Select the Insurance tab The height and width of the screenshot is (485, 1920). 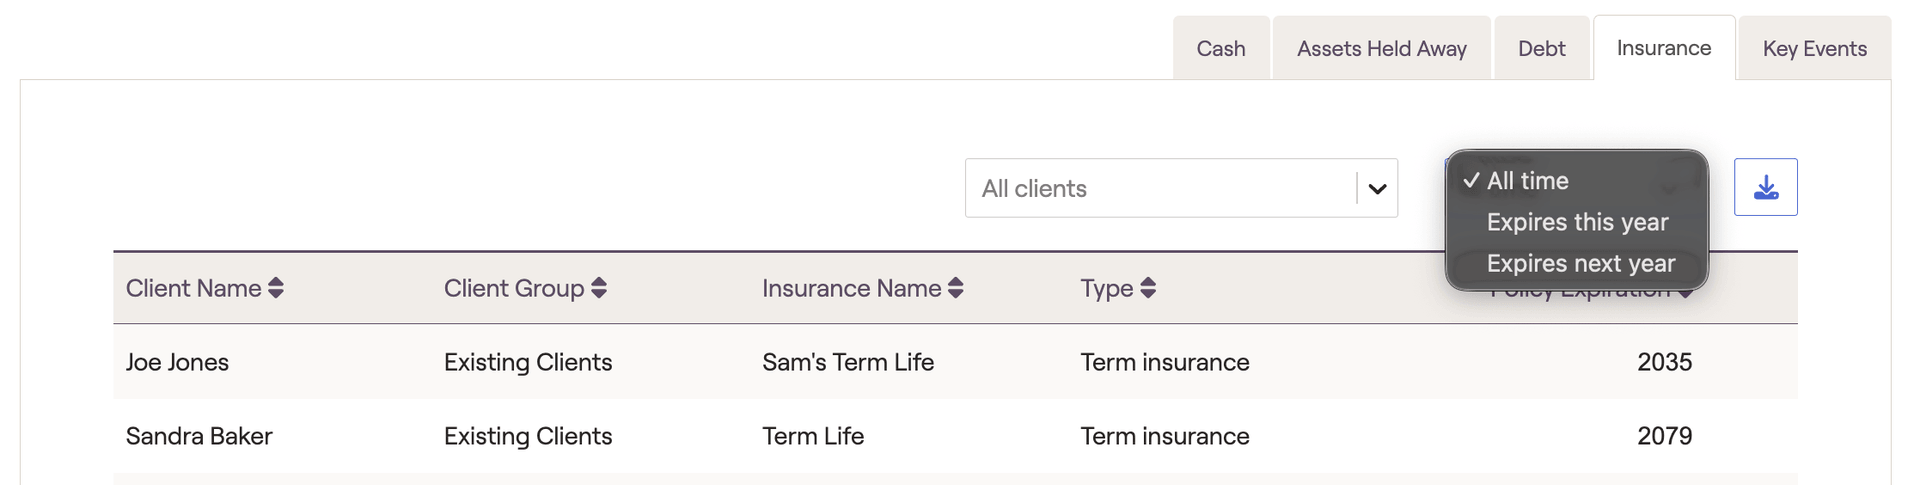pos(1663,48)
